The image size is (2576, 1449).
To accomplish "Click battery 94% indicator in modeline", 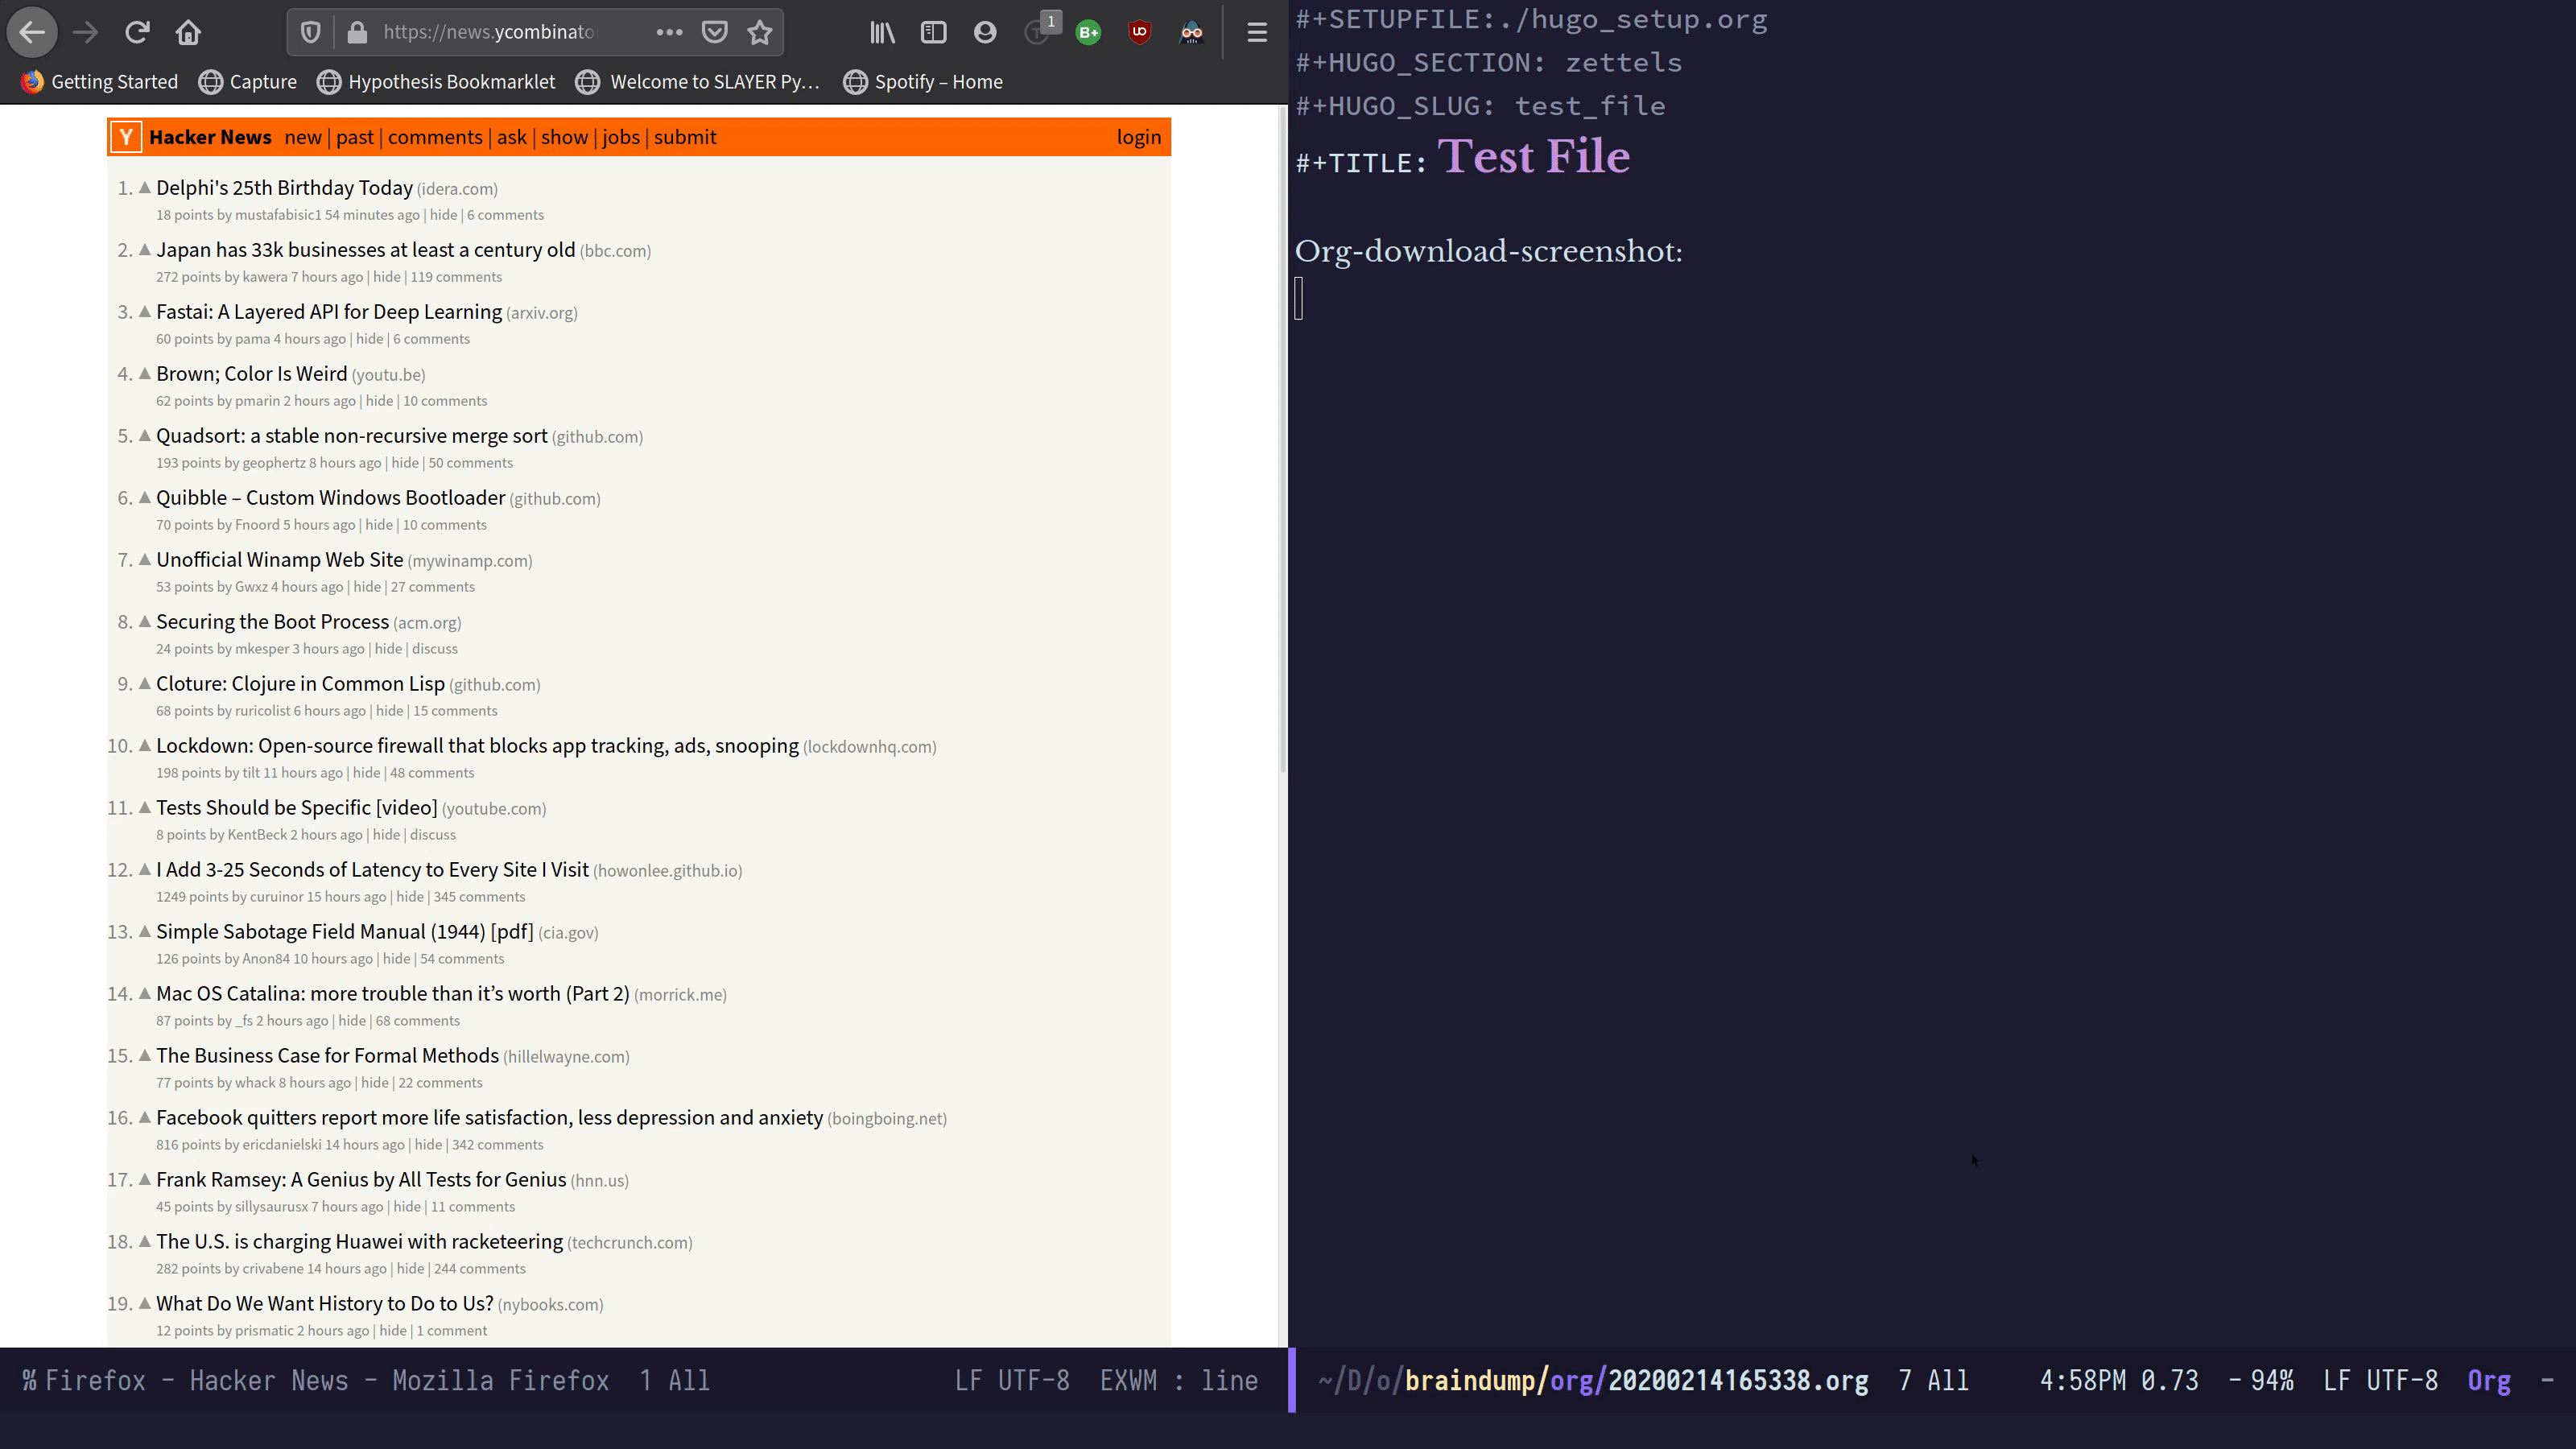I will 2261,1381.
